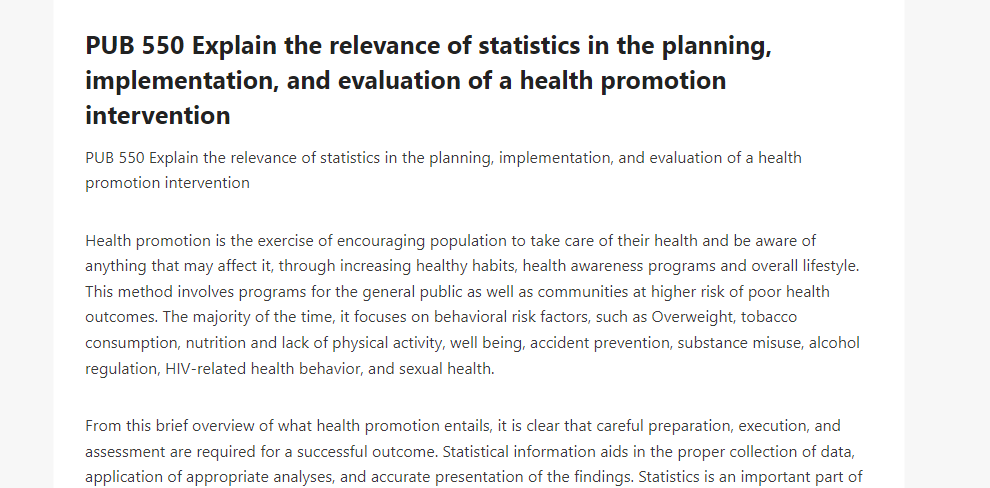This screenshot has height=488, width=990.
Task: Click the words "promotion intervention" in the subtitle
Action: point(167,183)
